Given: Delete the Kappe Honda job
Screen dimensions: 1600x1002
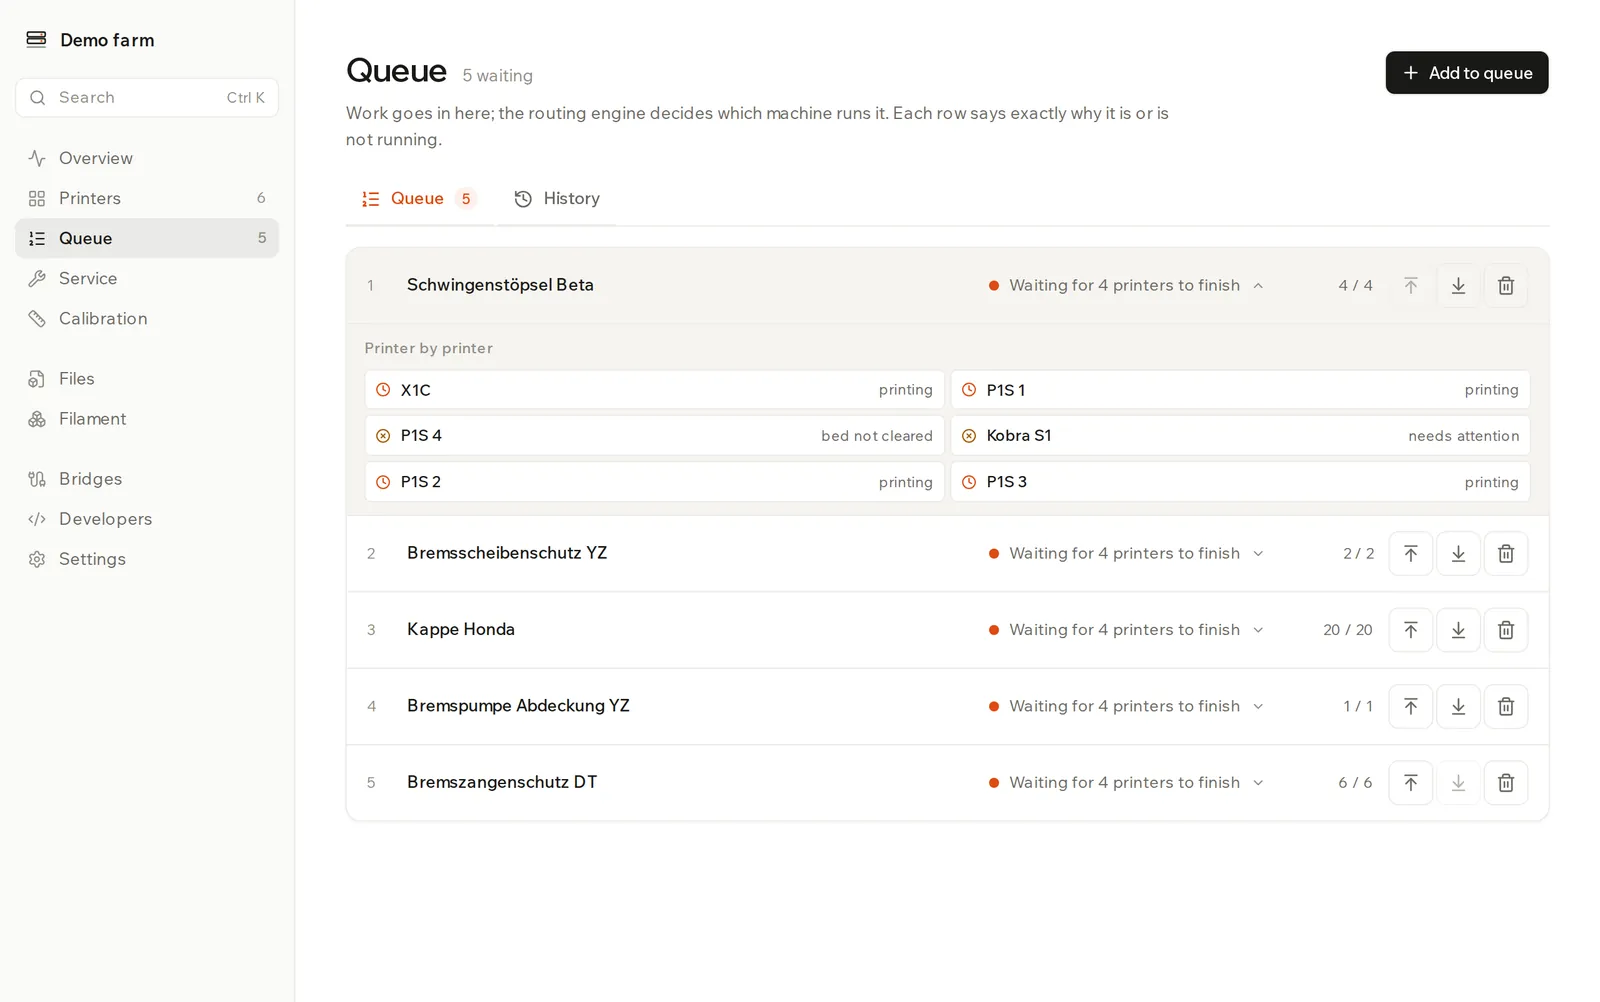Looking at the screenshot, I should click(1506, 630).
